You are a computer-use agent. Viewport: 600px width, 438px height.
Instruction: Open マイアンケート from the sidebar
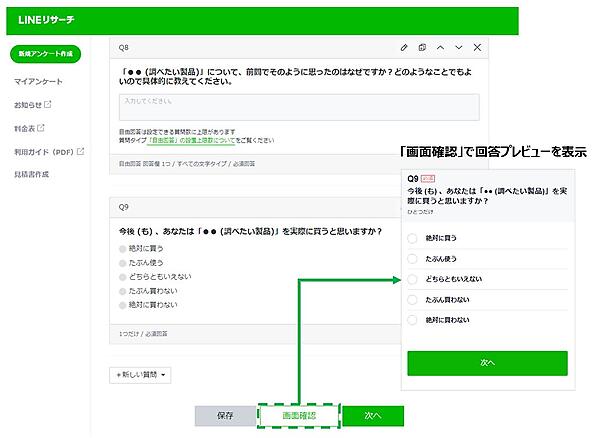38,80
